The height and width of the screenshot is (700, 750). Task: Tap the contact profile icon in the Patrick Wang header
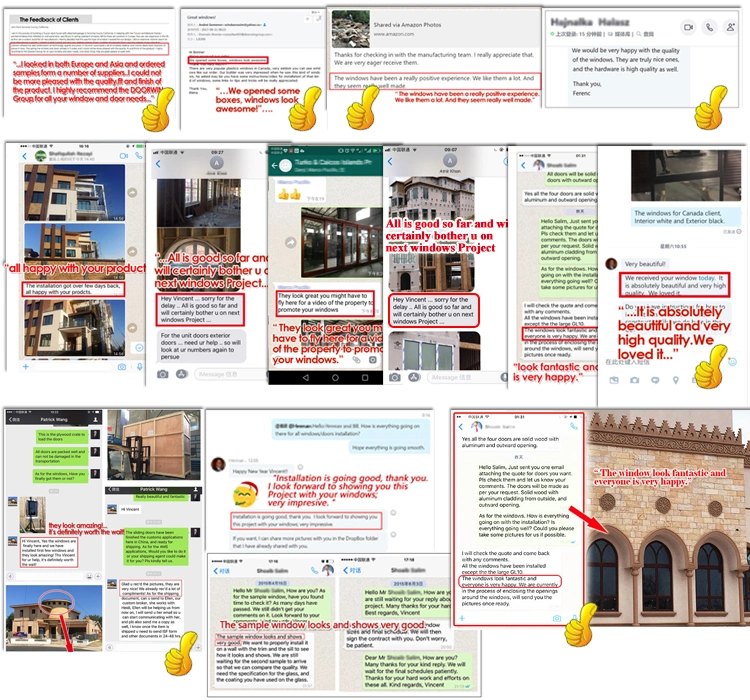tap(95, 419)
